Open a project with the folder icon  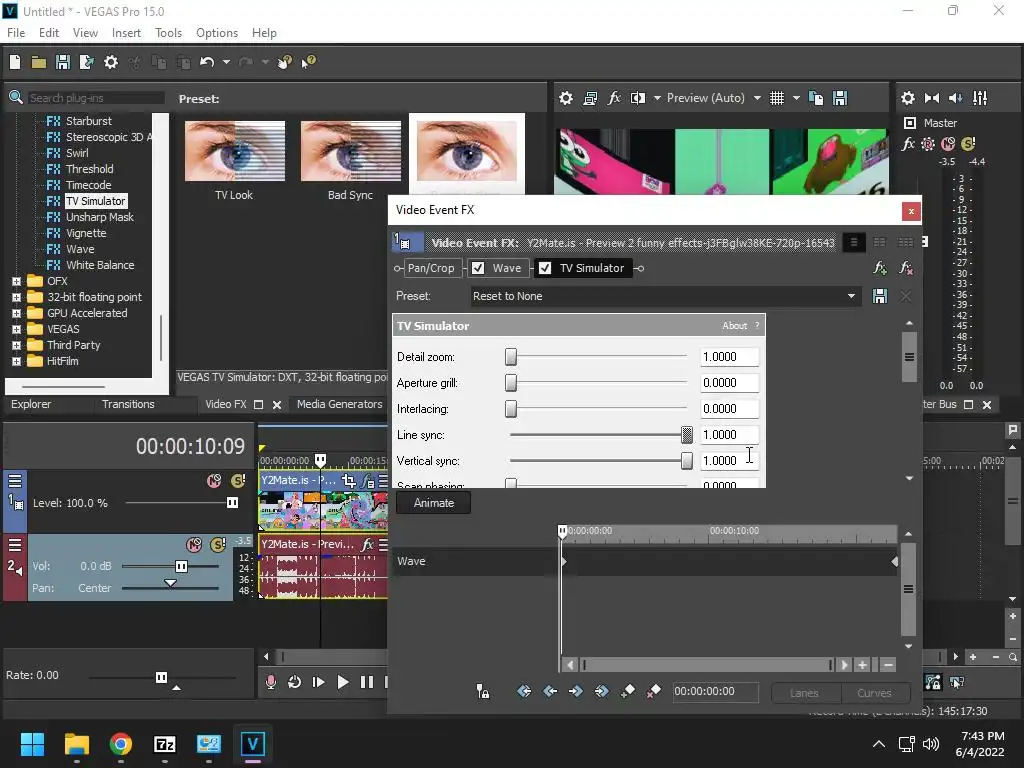click(x=39, y=62)
